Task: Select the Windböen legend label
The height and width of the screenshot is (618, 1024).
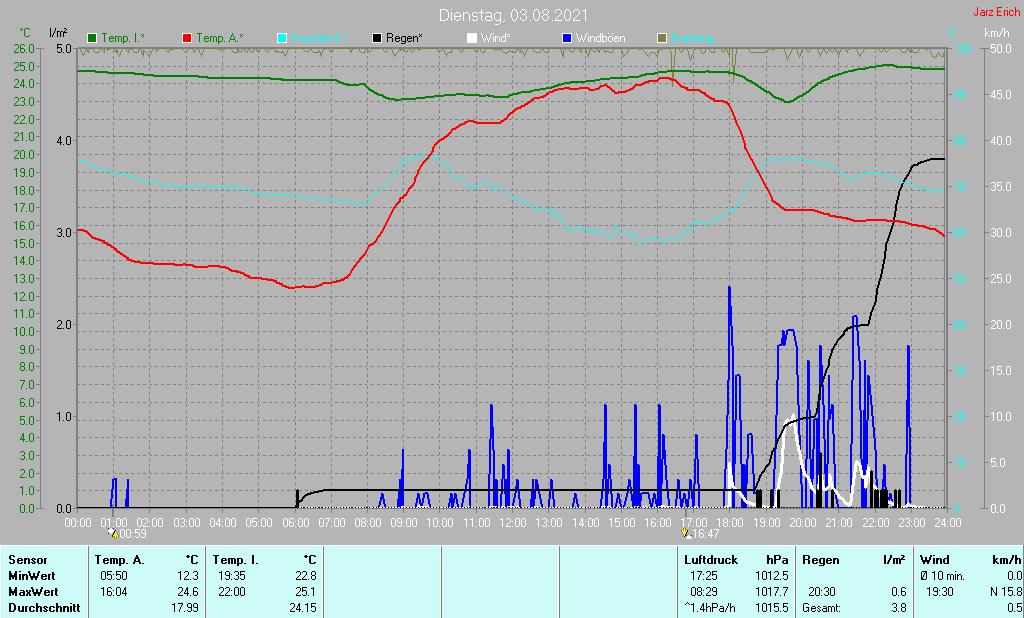Action: click(600, 38)
